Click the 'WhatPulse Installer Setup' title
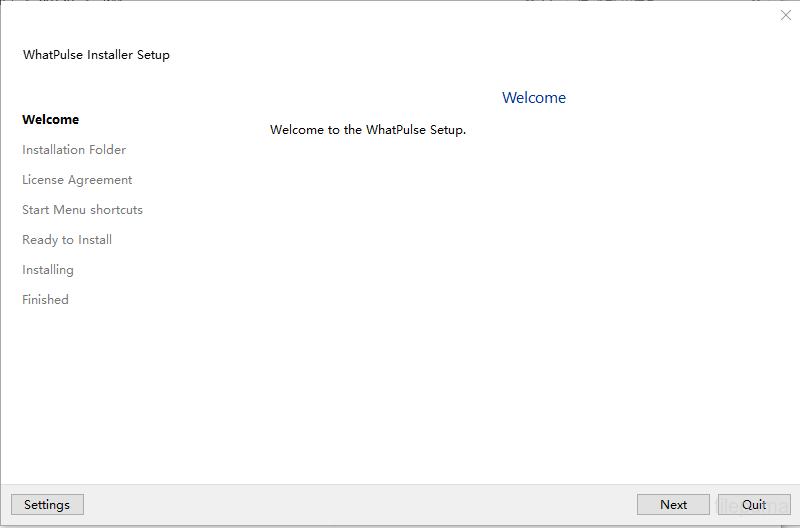Viewport: 800px width, 528px height. (x=96, y=55)
